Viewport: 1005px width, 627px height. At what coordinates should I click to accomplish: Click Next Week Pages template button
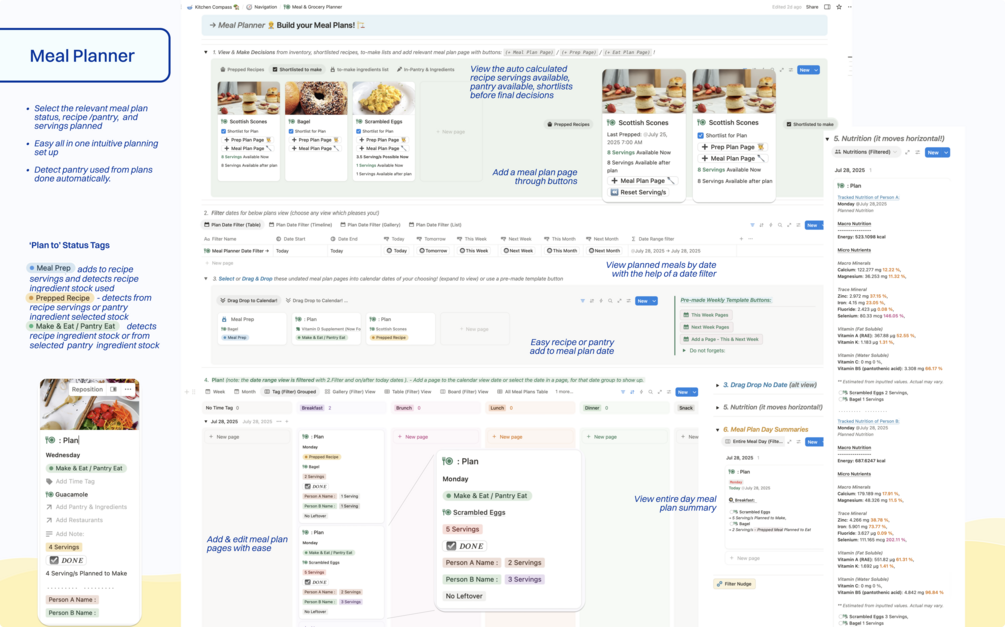click(x=706, y=327)
